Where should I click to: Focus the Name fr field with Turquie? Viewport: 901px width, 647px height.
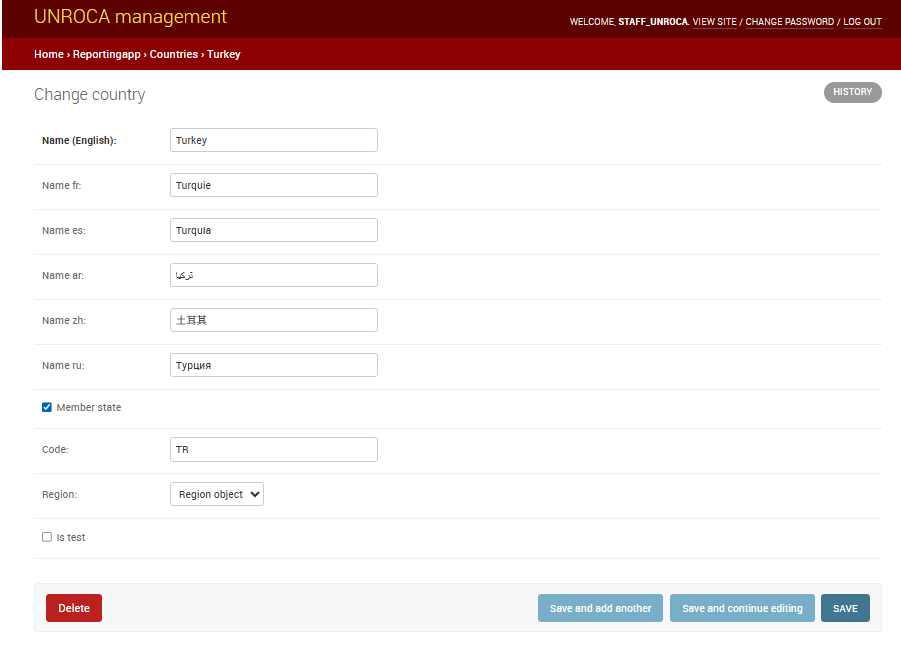pyautogui.click(x=274, y=185)
